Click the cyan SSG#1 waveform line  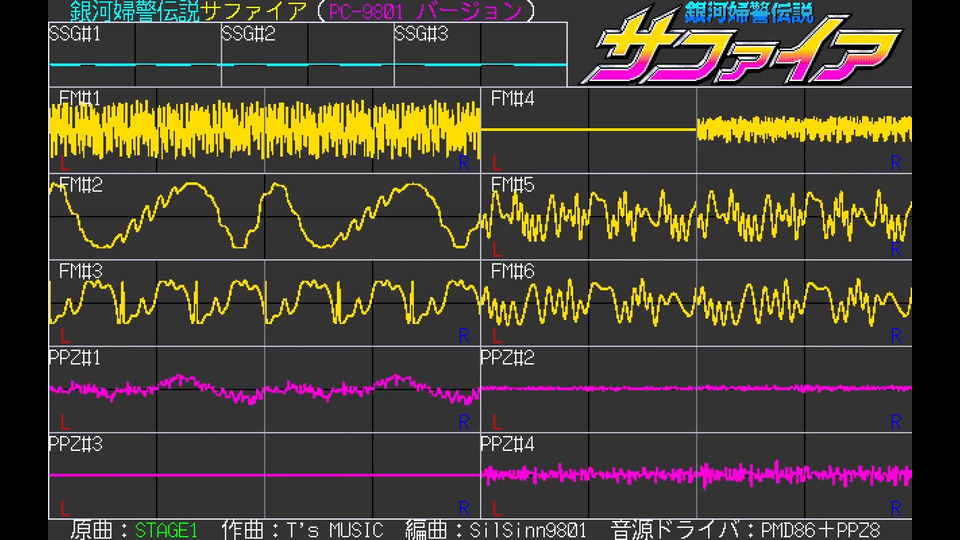135,64
